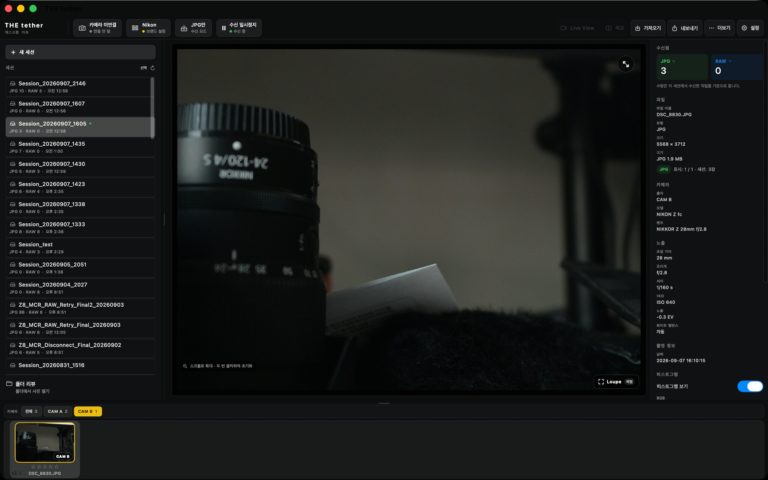Screen dimensions: 768x480
Task: Open the Nikon brand selector
Action: 148,27
